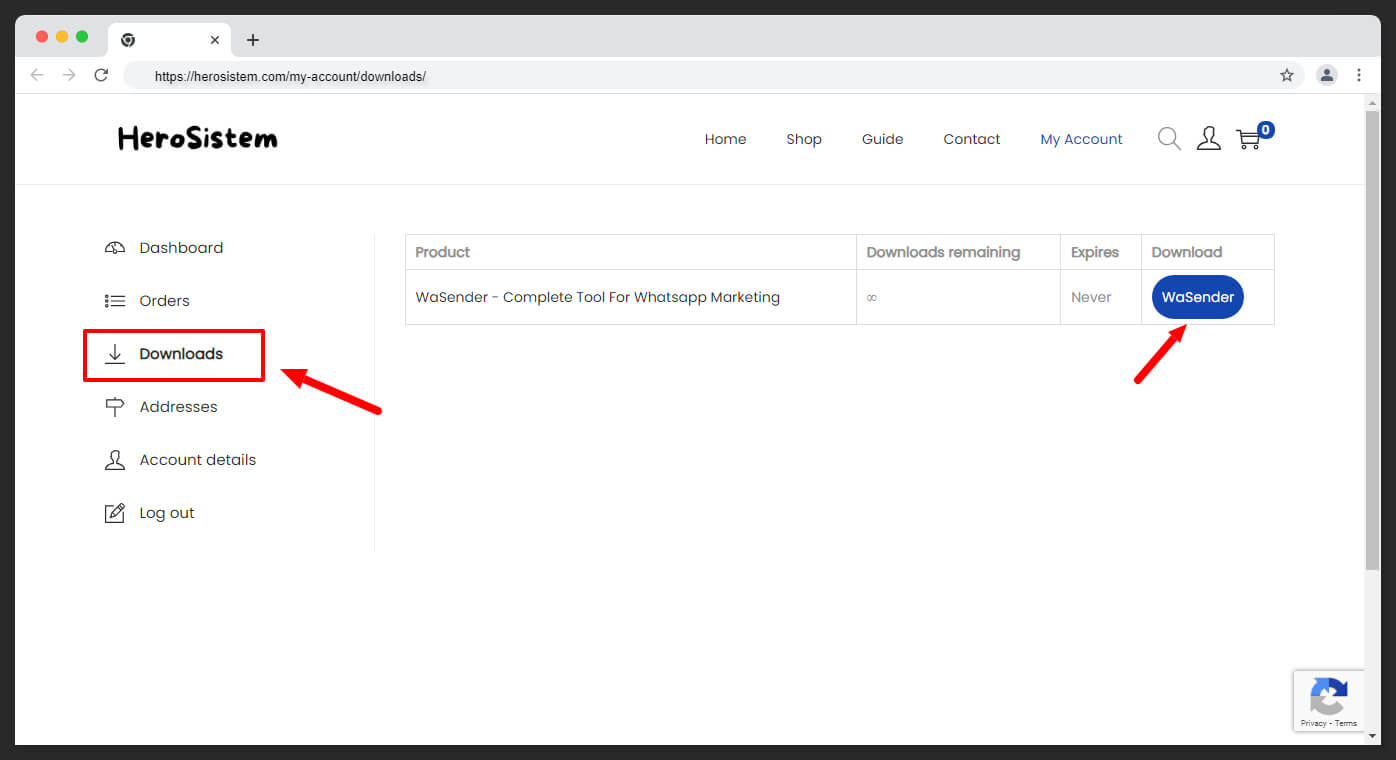The height and width of the screenshot is (760, 1396).
Task: Open a new browser tab
Action: (x=253, y=40)
